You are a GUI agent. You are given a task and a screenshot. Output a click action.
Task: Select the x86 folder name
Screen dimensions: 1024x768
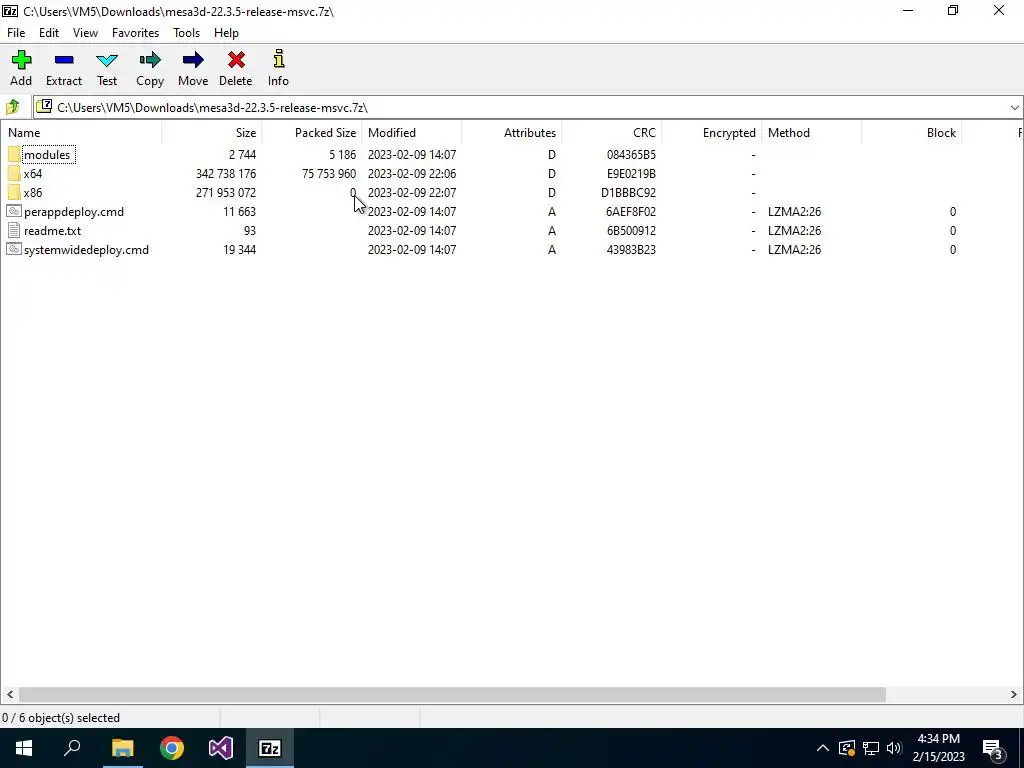point(33,193)
